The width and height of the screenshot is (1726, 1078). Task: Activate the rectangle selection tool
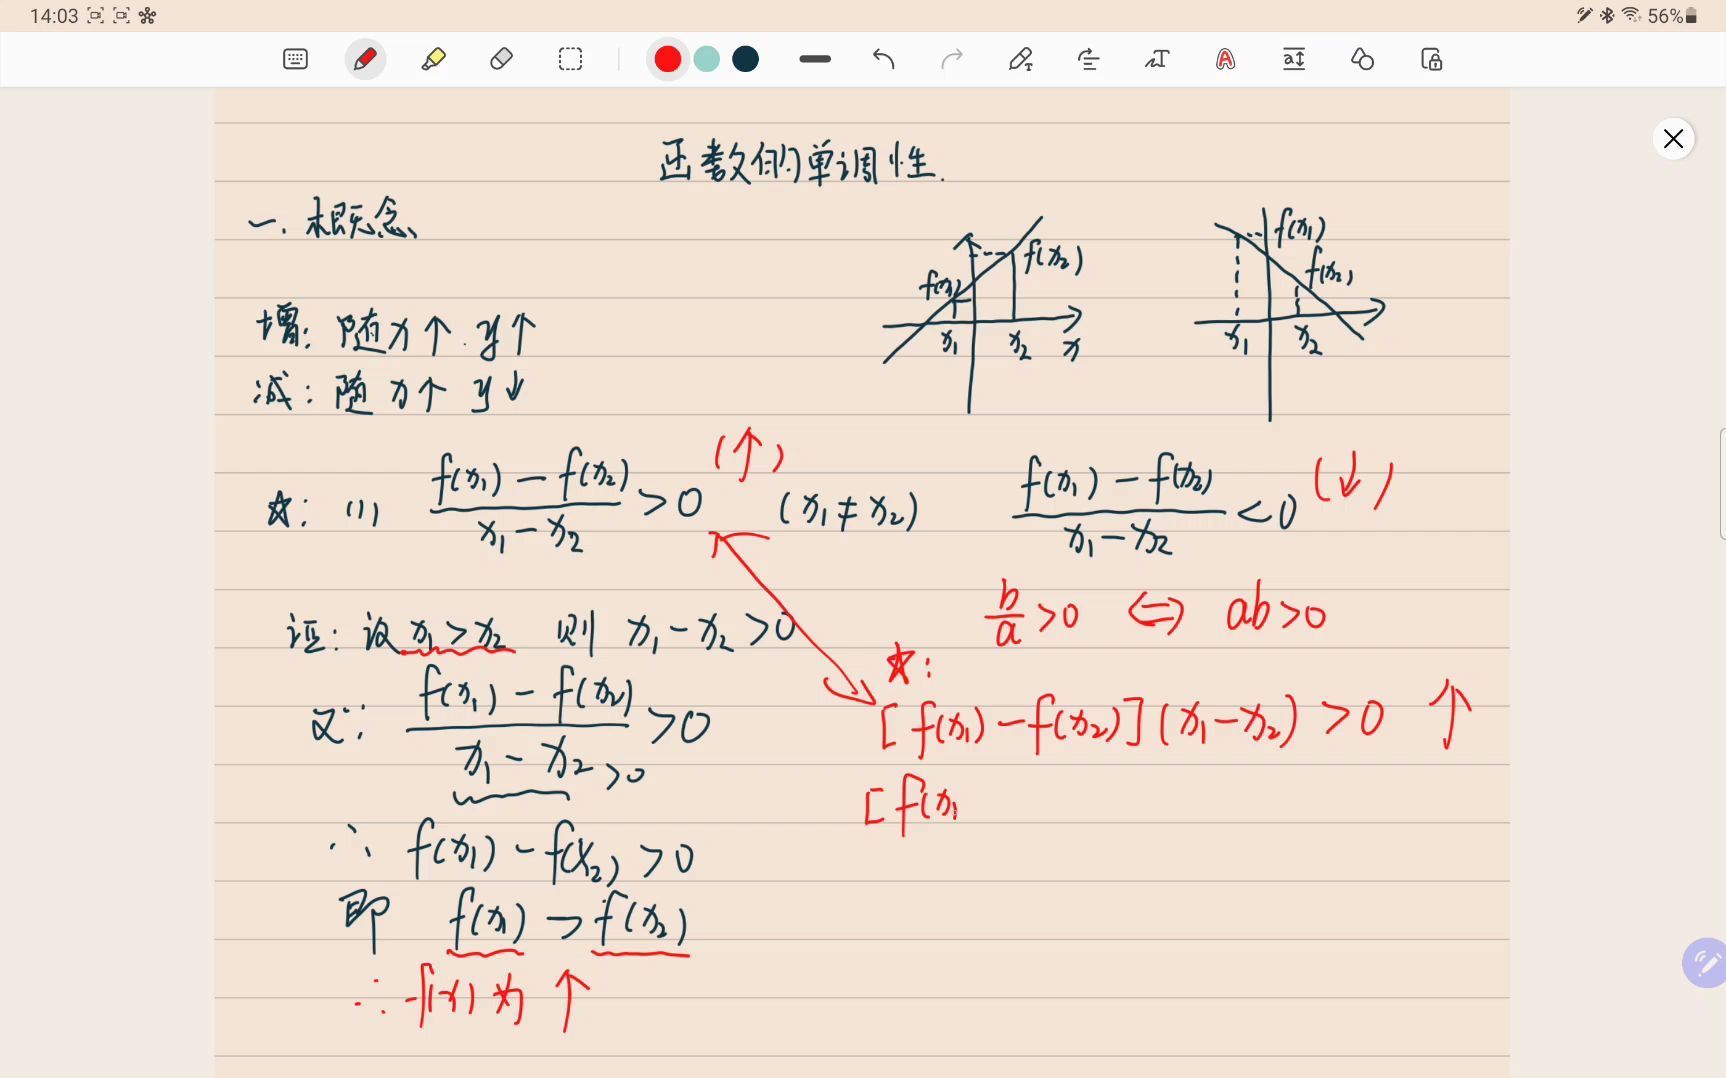tap(570, 59)
